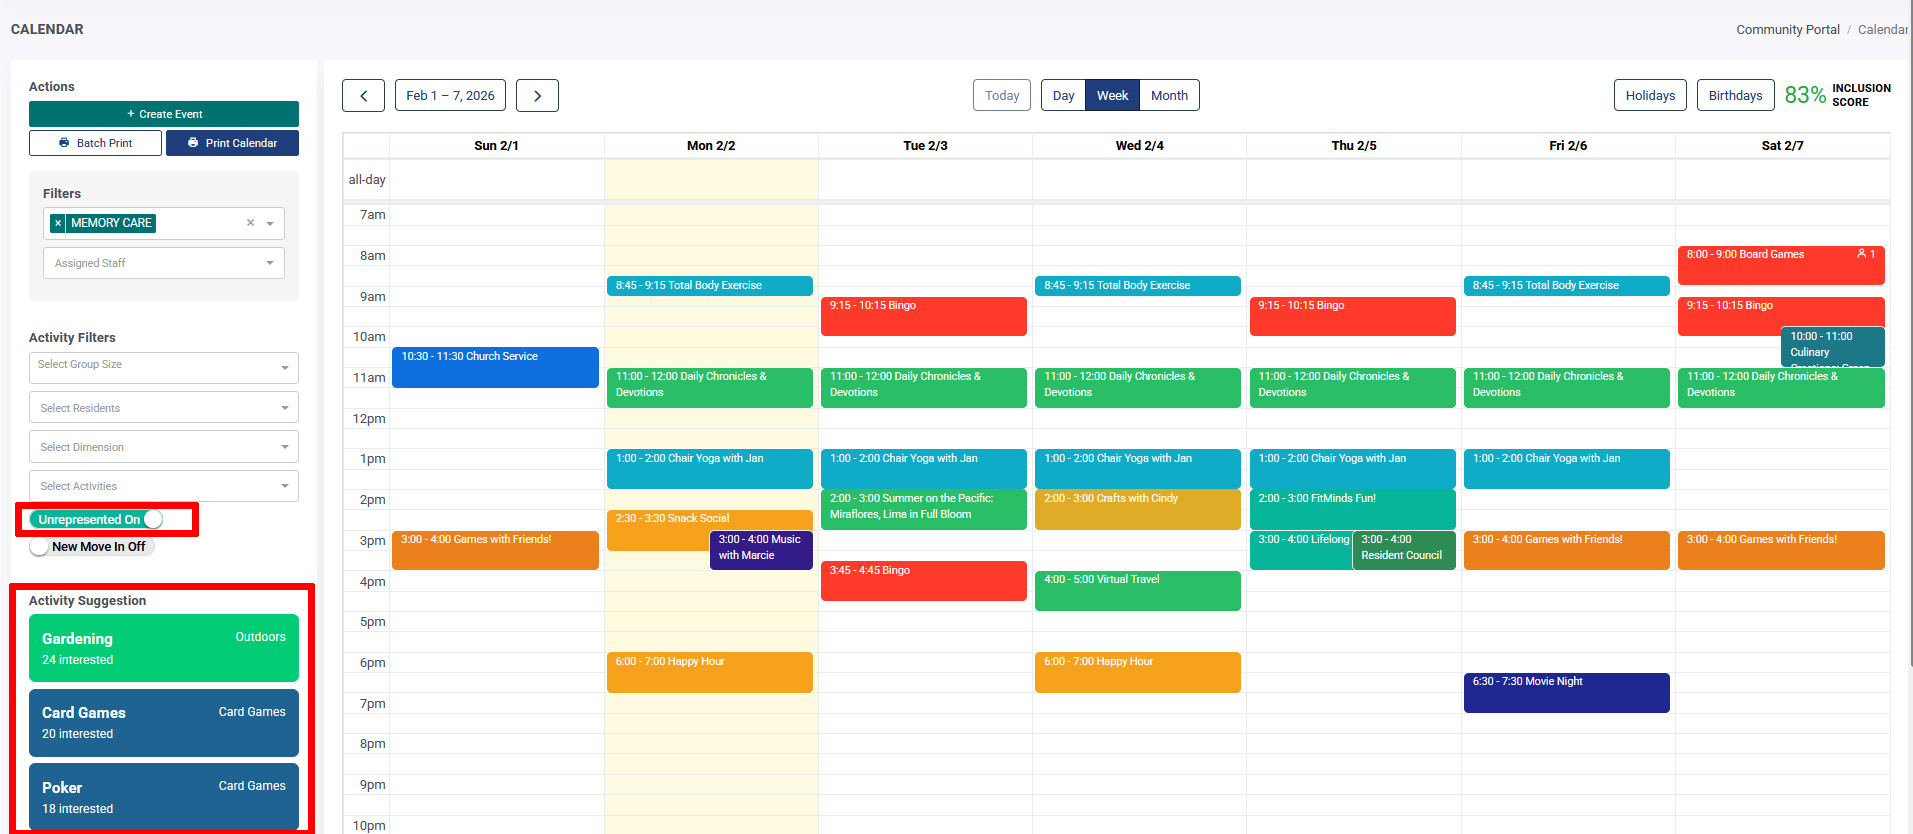Image resolution: width=1913 pixels, height=834 pixels.
Task: Select the Card Games activity suggestion card
Action: pos(164,723)
